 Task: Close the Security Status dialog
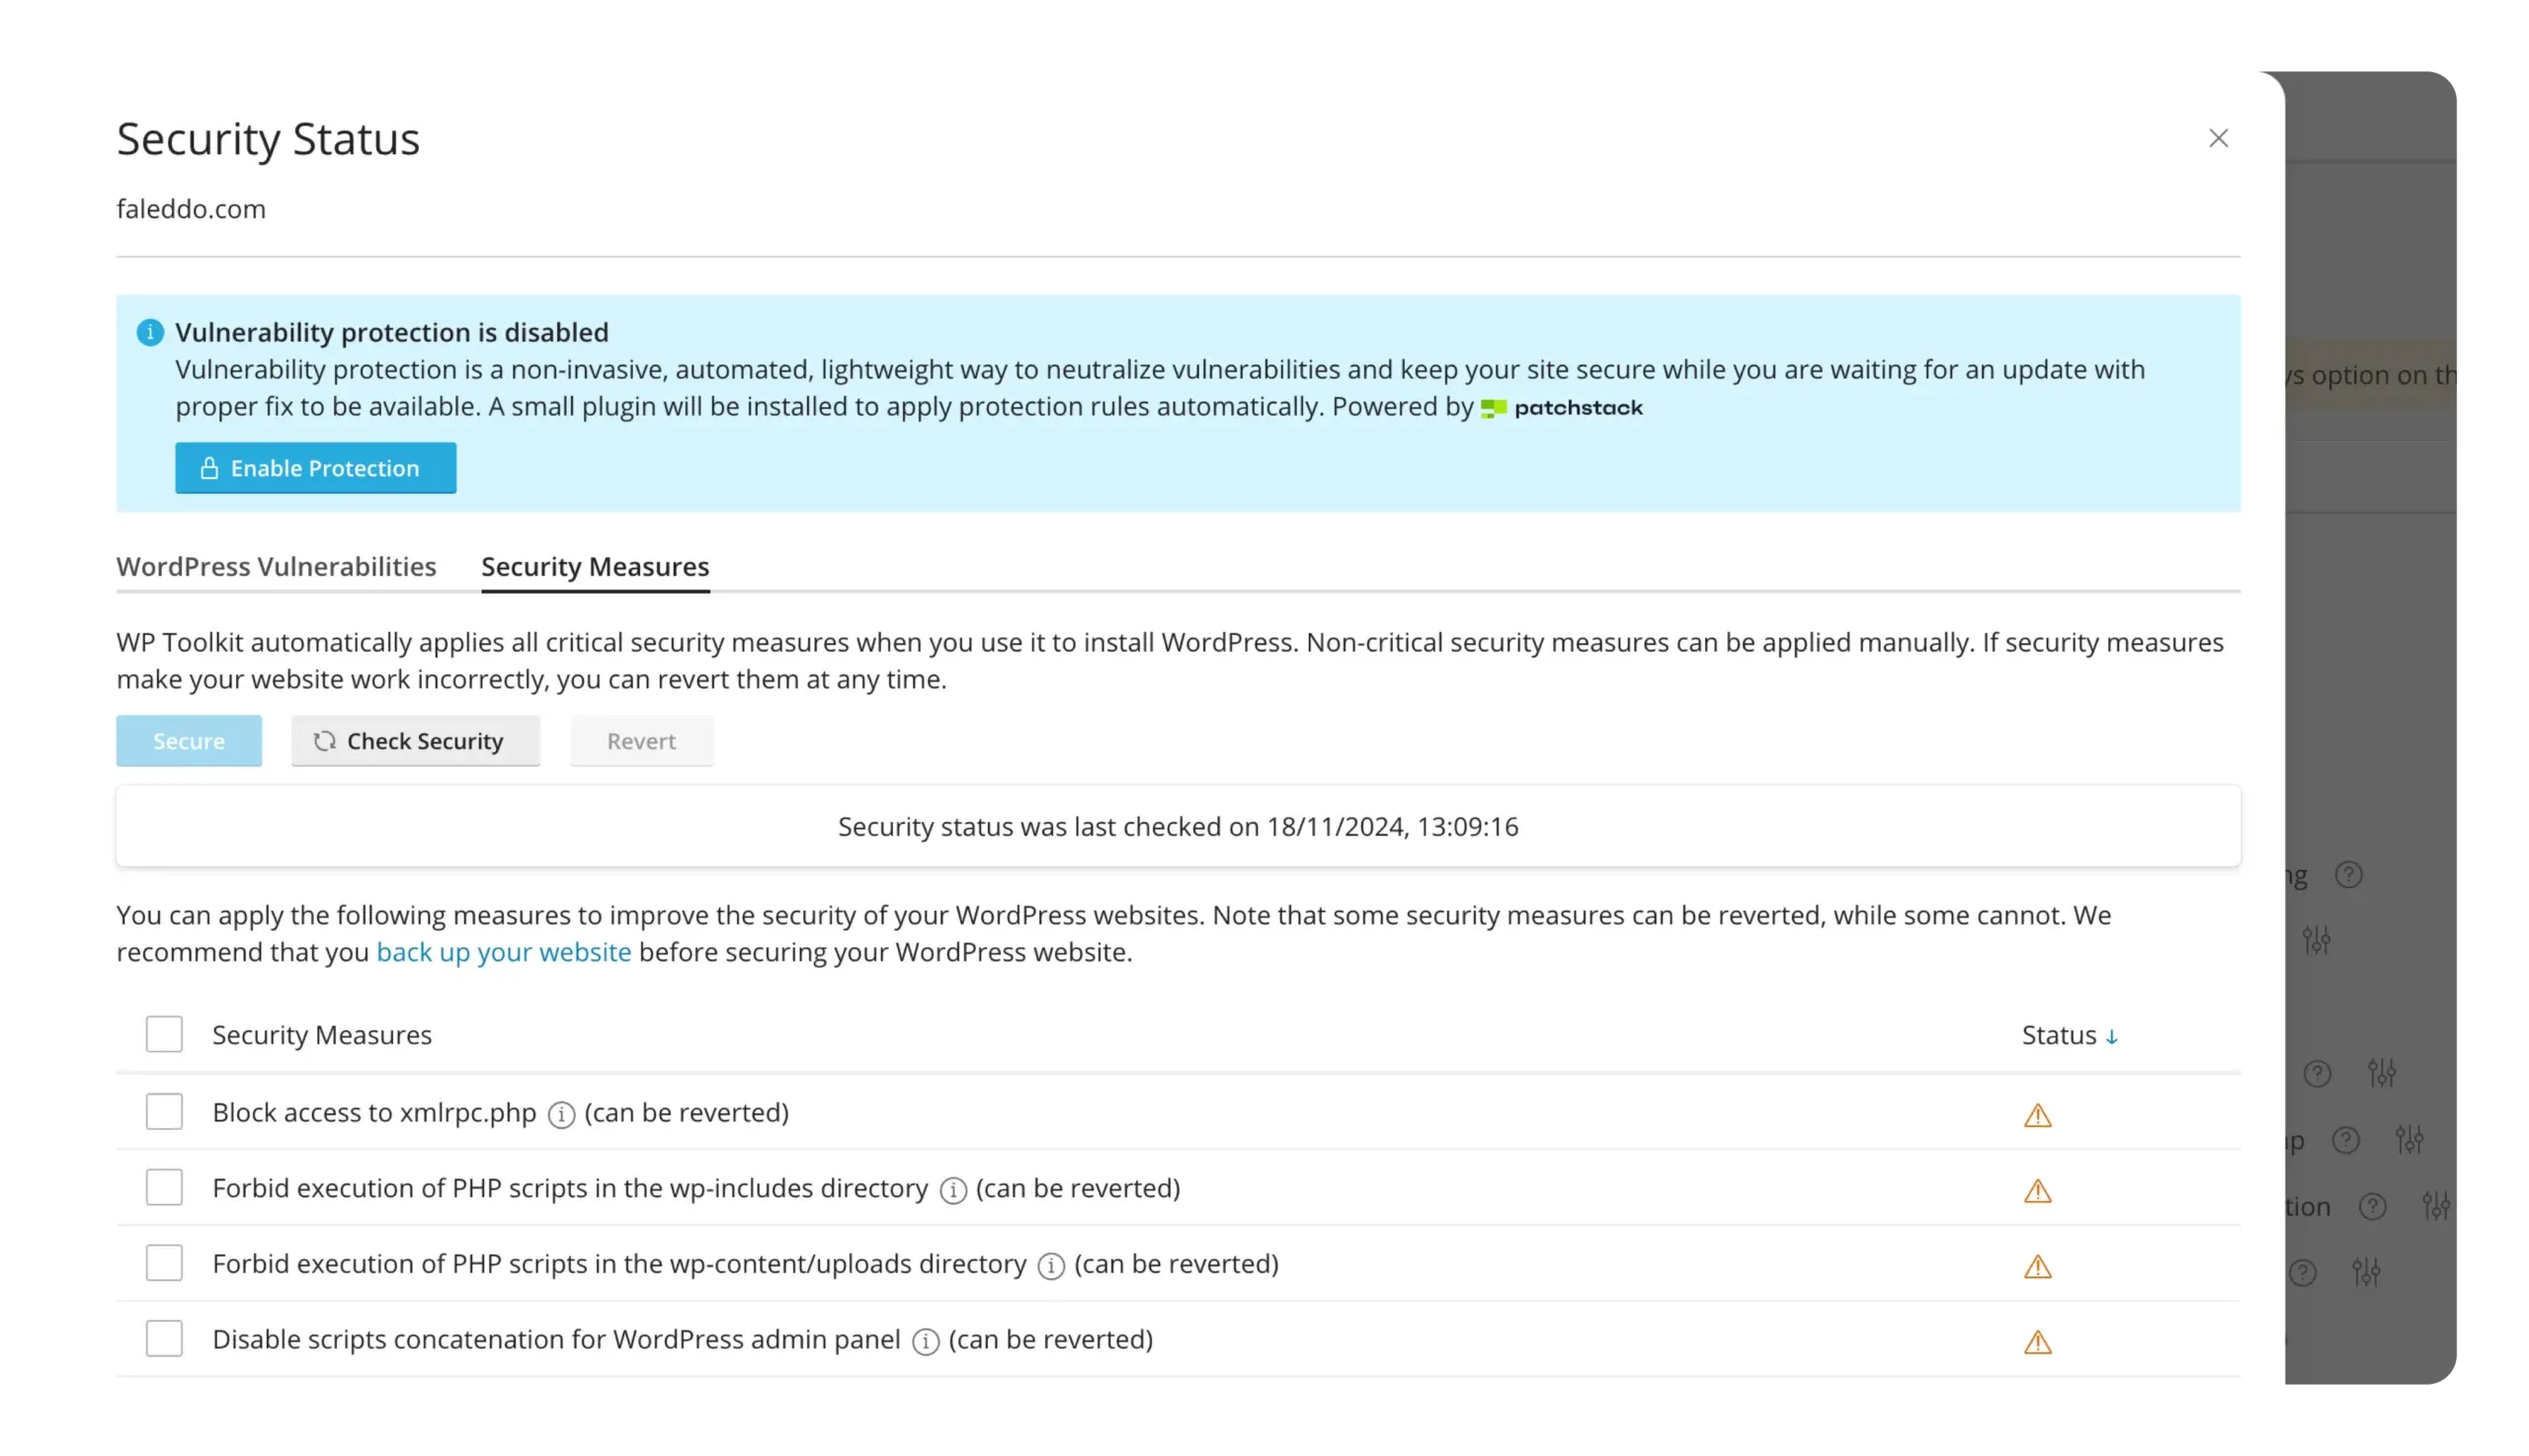pos(2217,138)
